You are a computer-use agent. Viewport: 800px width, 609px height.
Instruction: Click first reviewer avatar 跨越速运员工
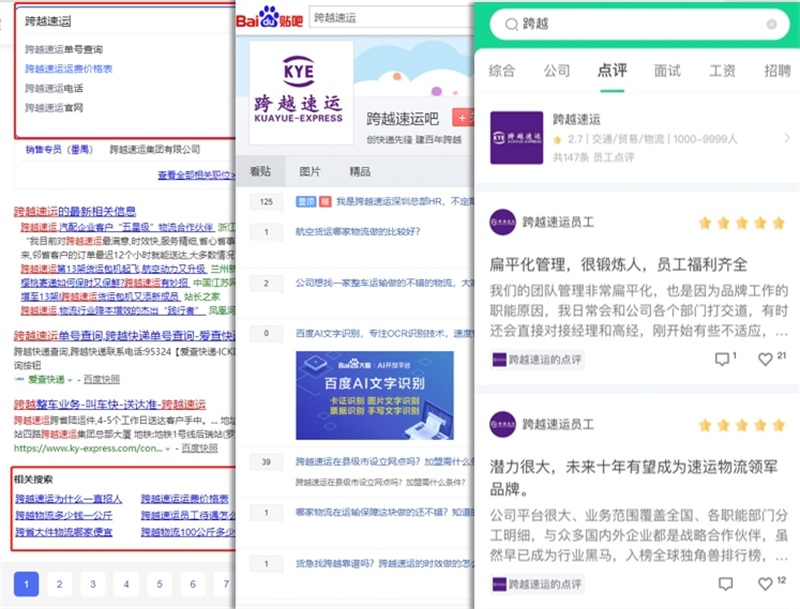(503, 222)
